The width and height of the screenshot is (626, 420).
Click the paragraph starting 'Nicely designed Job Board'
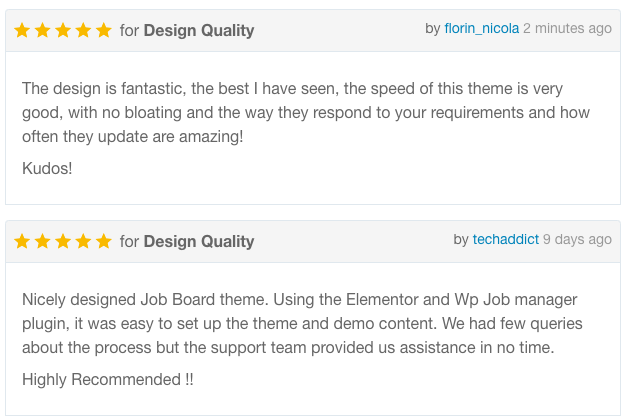302,323
